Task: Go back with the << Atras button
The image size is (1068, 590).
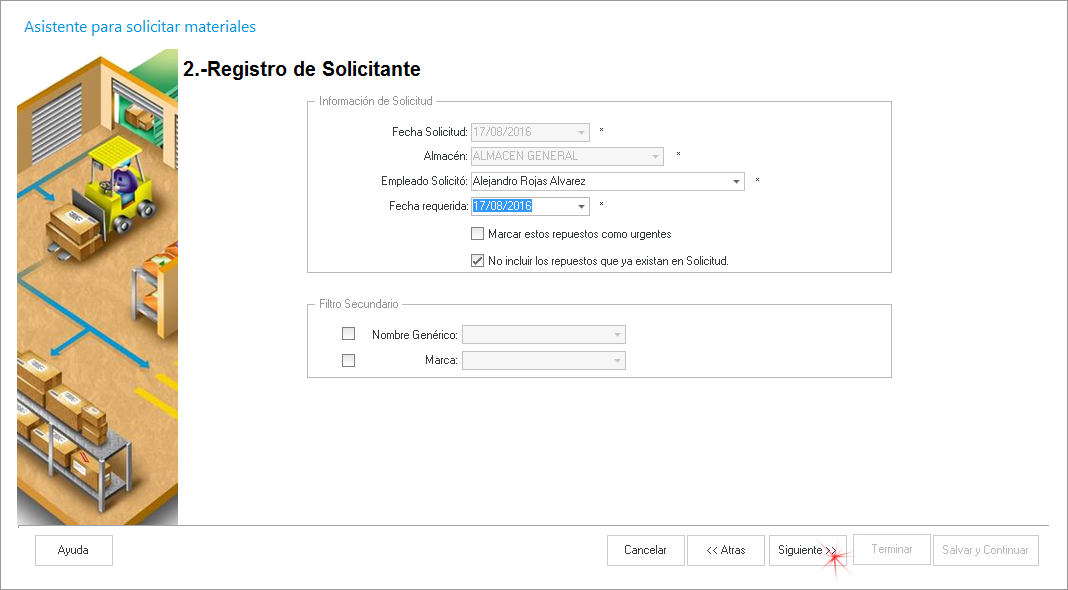Action: (x=726, y=550)
